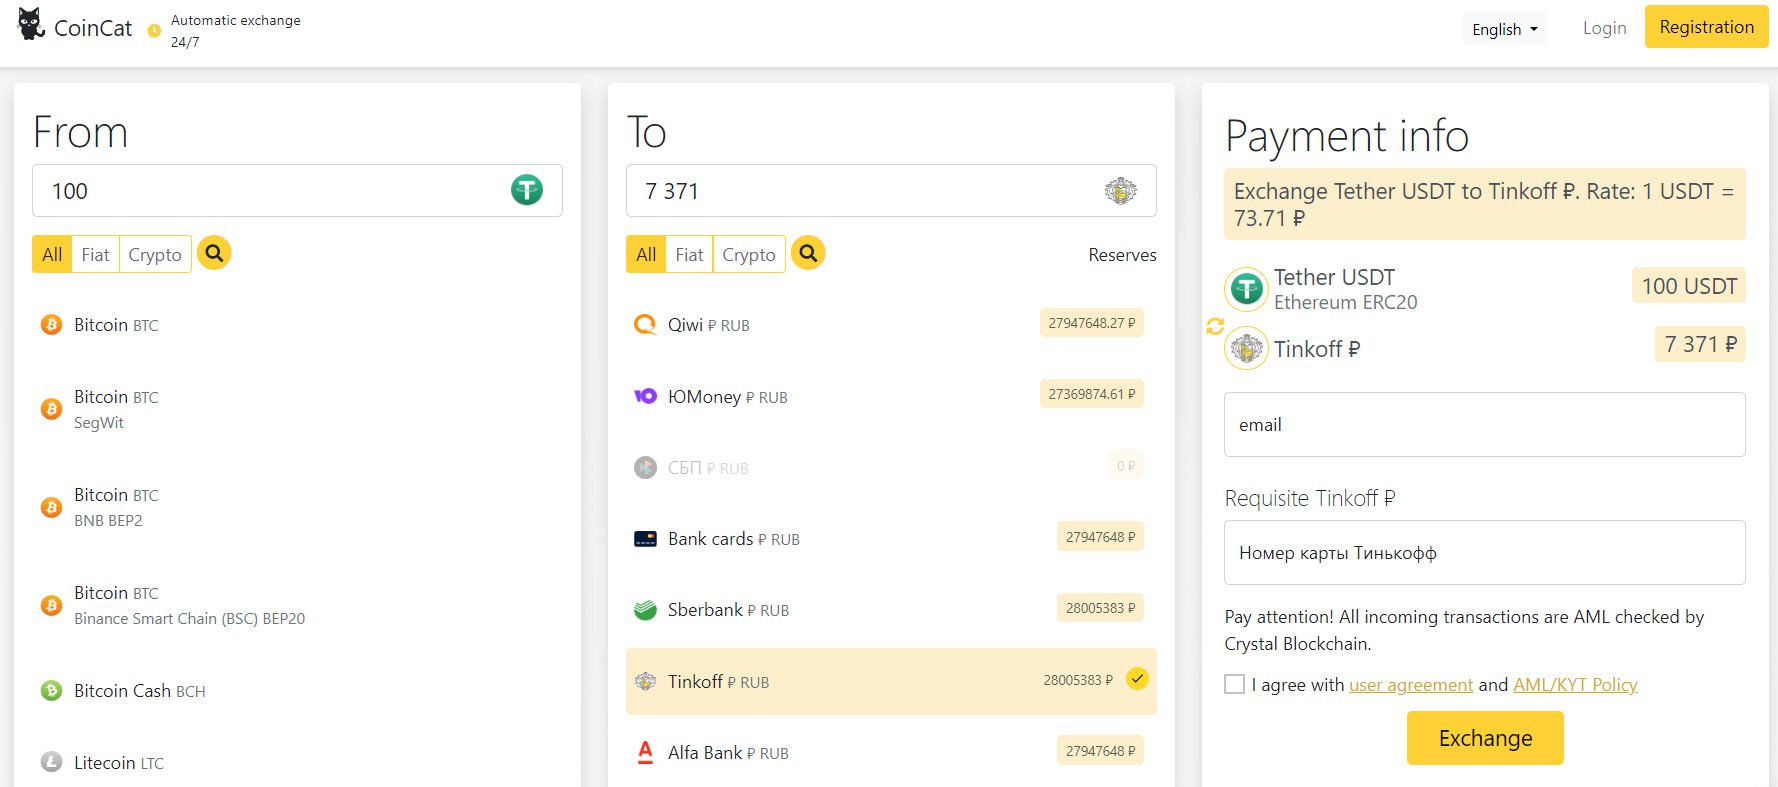Click the ЮMoney reserve 27369874.61 ₽ badge
Viewport: 1778px width, 787px height.
coord(1092,394)
